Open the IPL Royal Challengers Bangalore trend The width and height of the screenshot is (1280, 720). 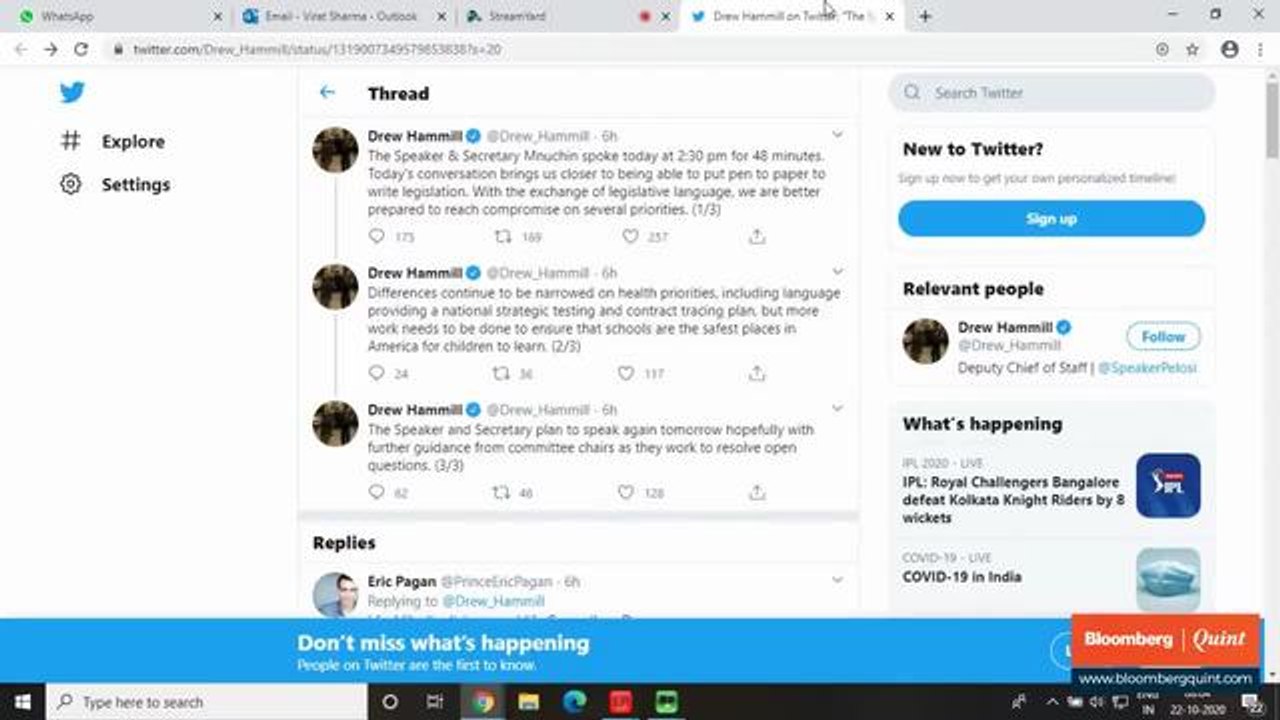1013,499
